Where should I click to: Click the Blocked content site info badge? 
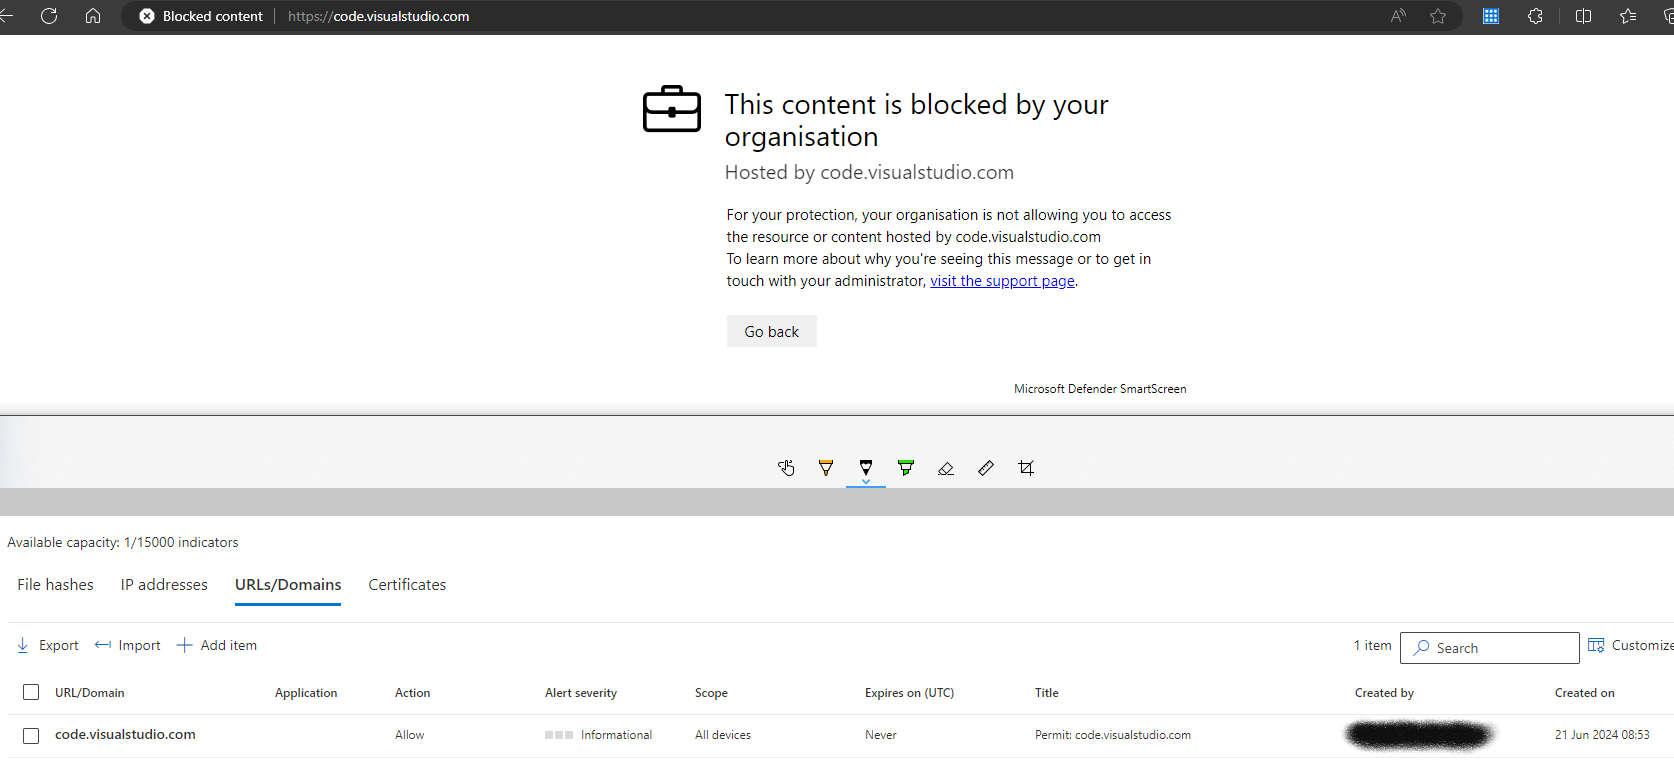201,16
